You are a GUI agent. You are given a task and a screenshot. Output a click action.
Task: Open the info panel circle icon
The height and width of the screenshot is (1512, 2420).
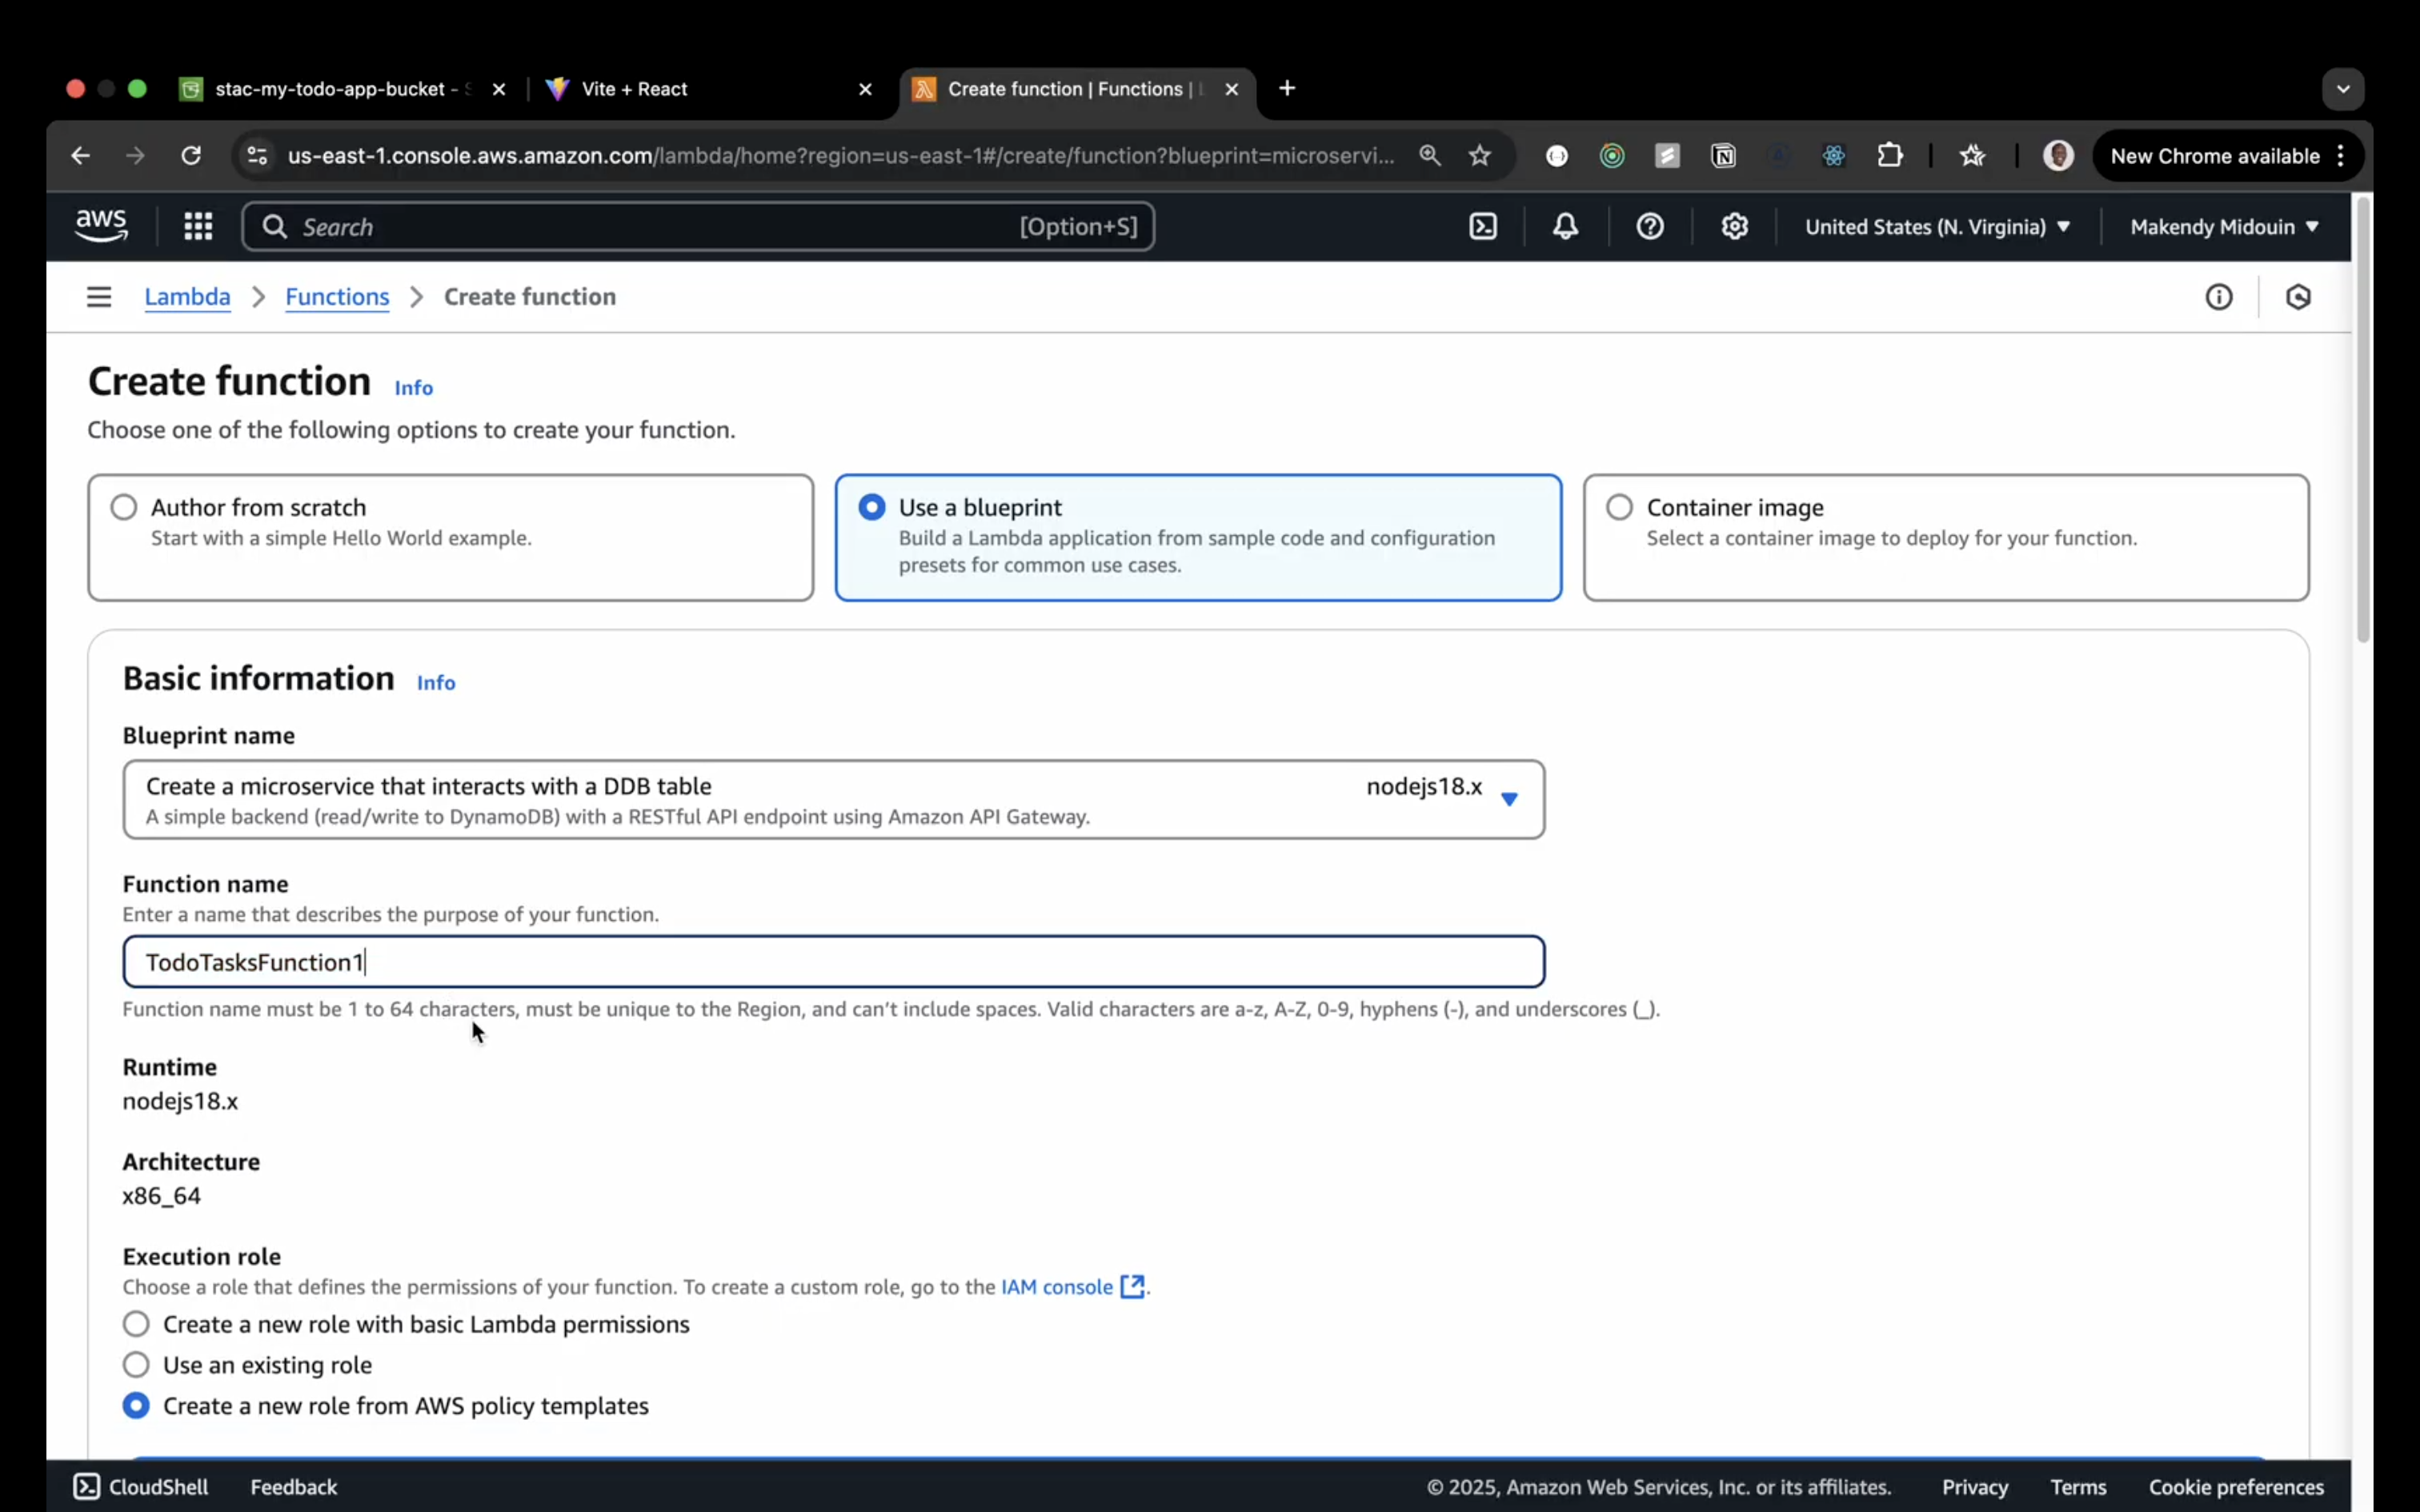(2218, 297)
